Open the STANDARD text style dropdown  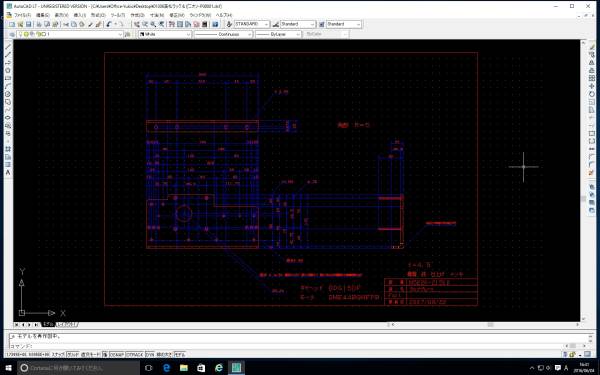(x=251, y=24)
